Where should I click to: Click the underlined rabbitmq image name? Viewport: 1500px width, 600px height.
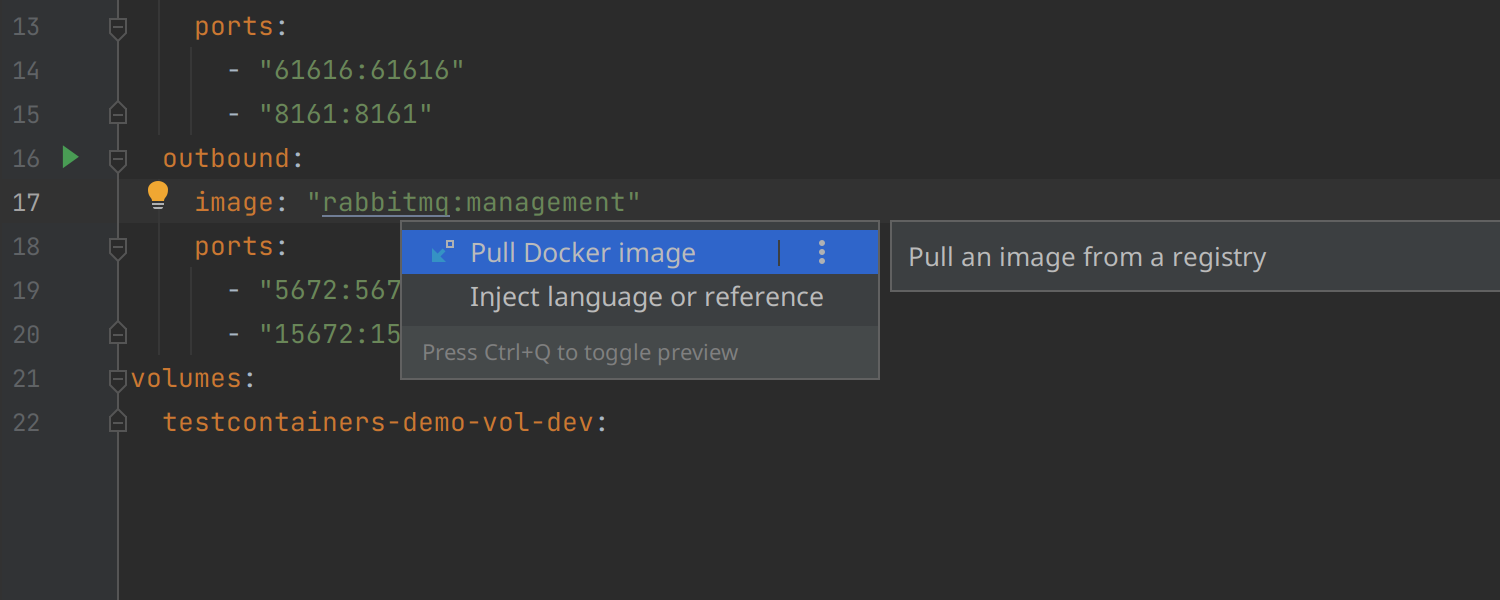[x=386, y=202]
